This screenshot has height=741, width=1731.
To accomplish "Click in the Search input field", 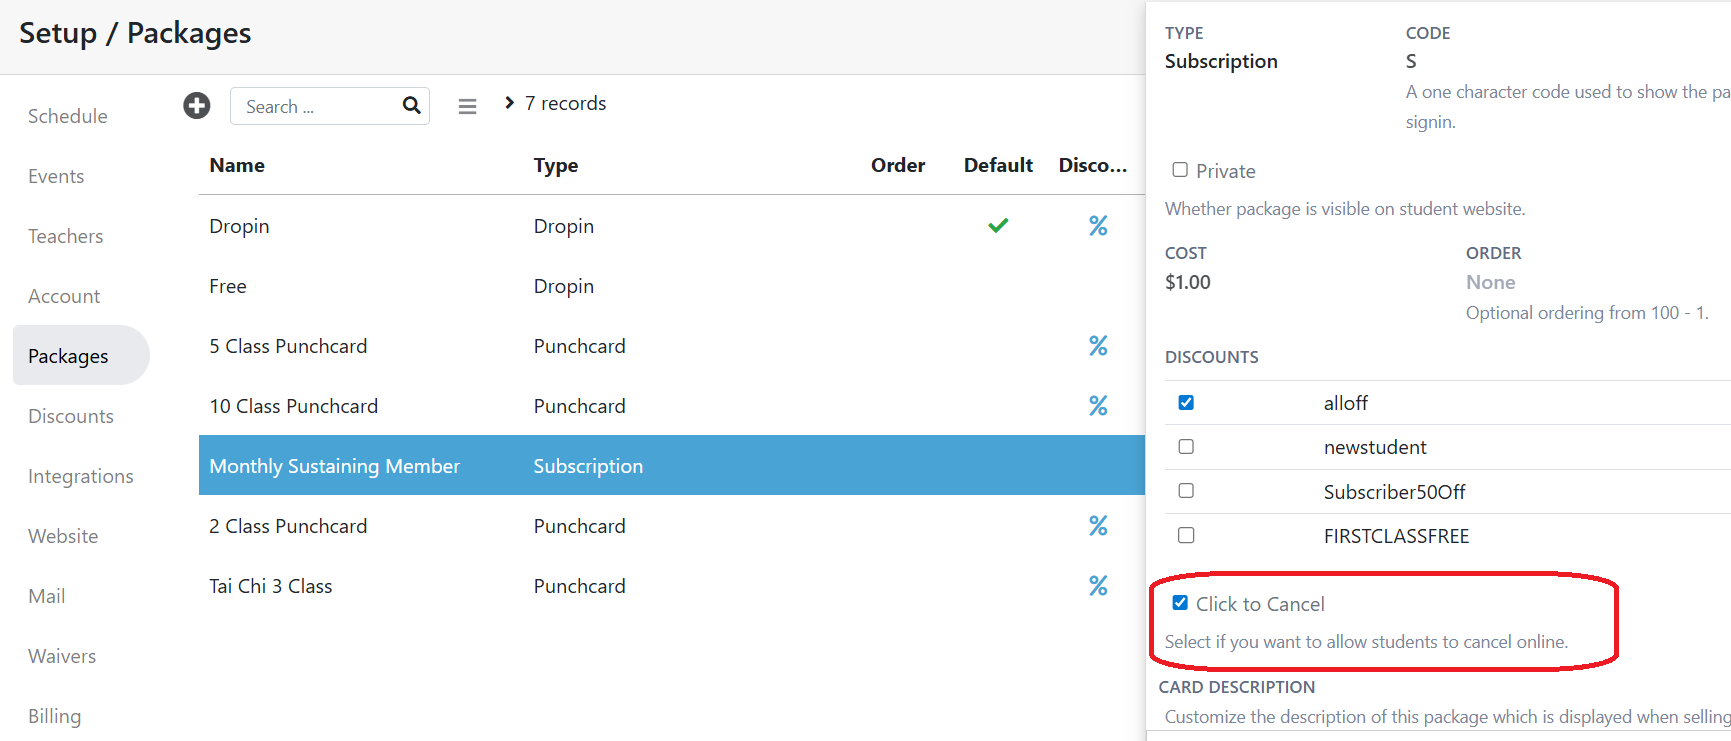I will [x=315, y=106].
